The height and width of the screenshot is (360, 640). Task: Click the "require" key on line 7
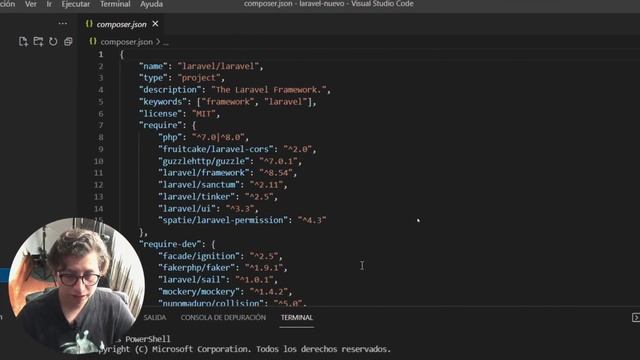160,125
